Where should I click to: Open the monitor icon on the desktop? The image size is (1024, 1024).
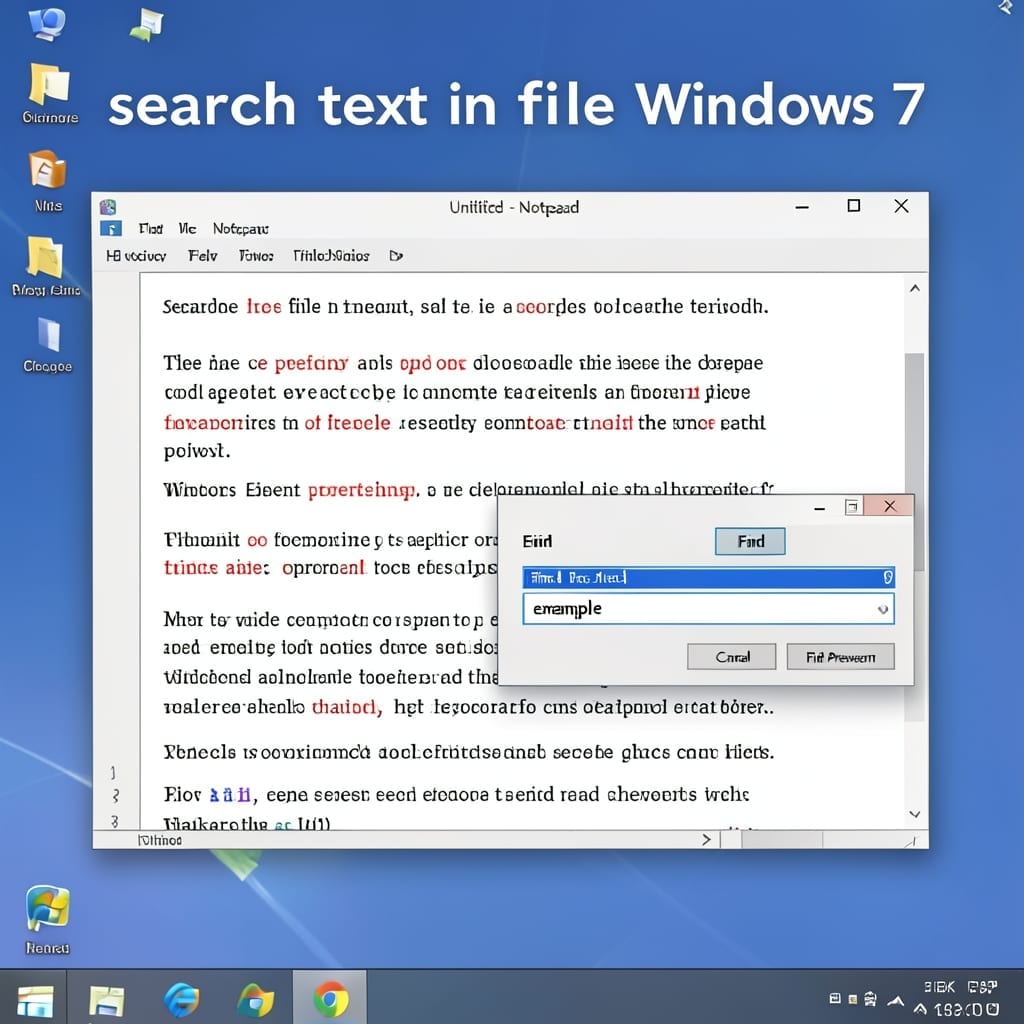(47, 24)
